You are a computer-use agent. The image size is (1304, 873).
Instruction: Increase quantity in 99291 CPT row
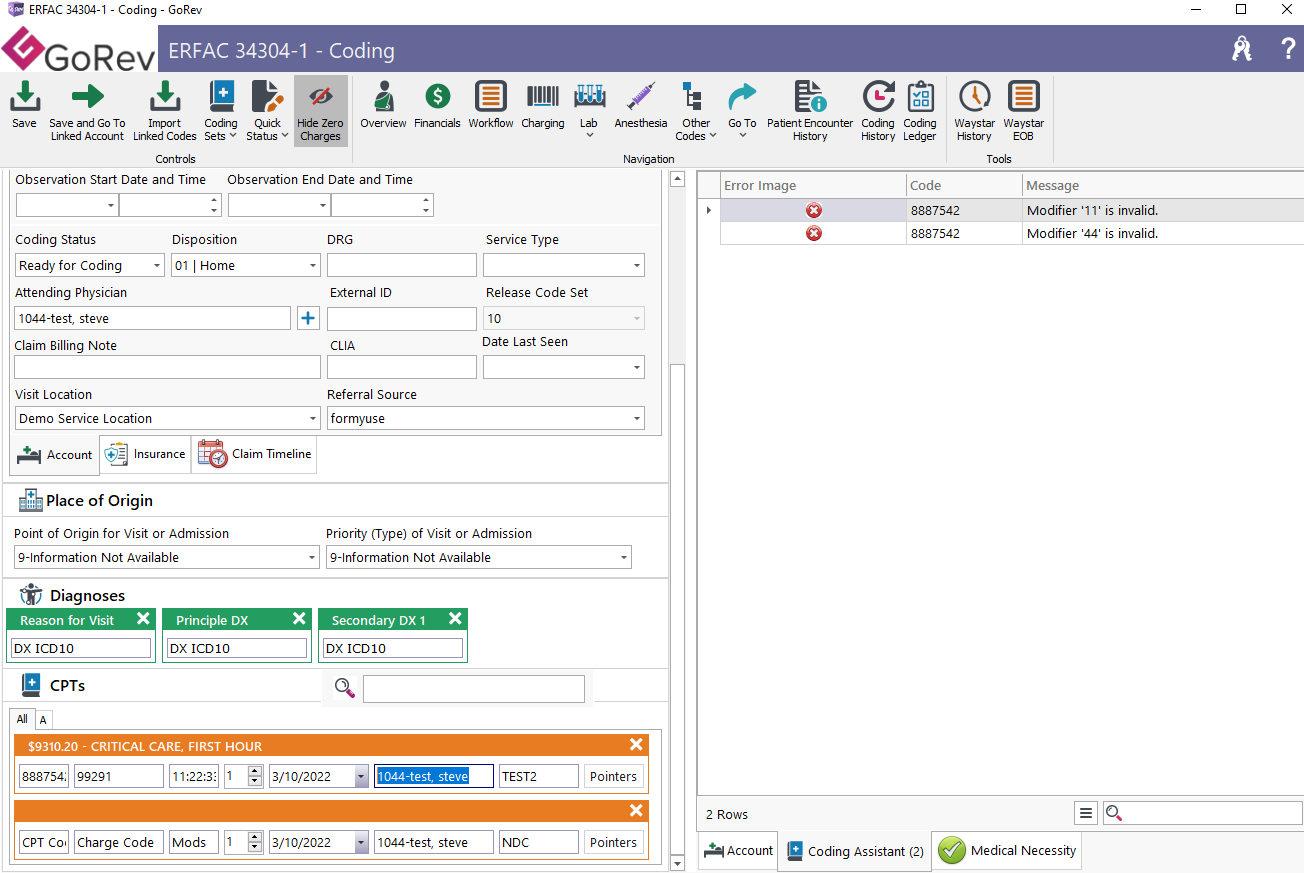(255, 771)
